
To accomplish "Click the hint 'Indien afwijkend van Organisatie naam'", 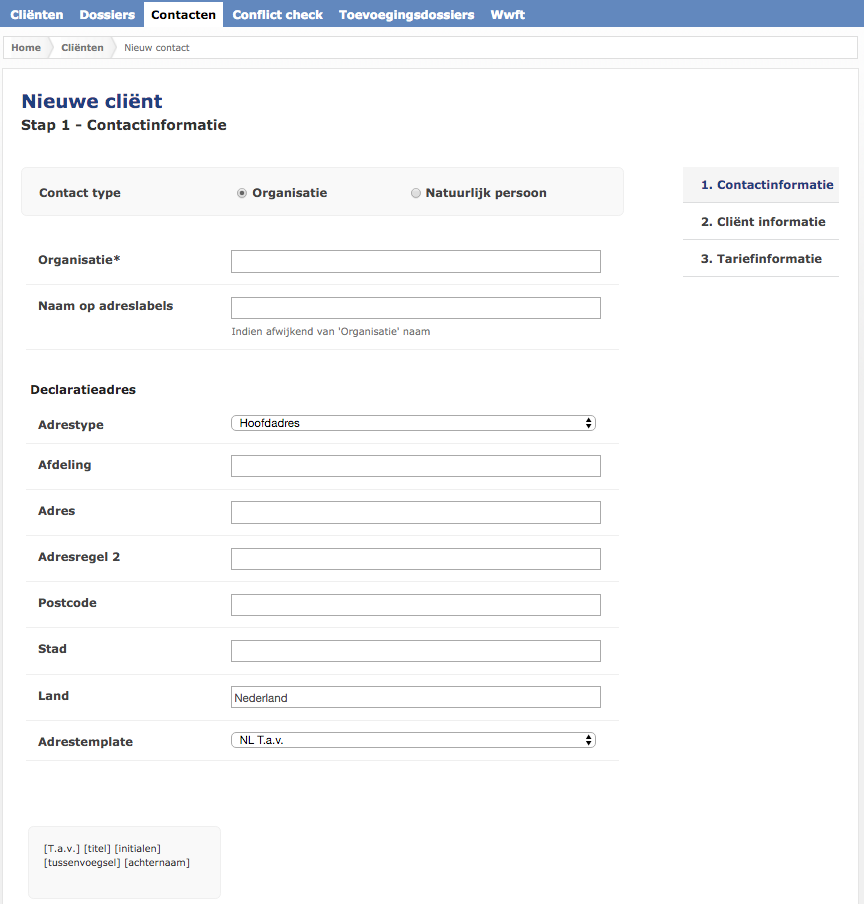I will tap(331, 332).
